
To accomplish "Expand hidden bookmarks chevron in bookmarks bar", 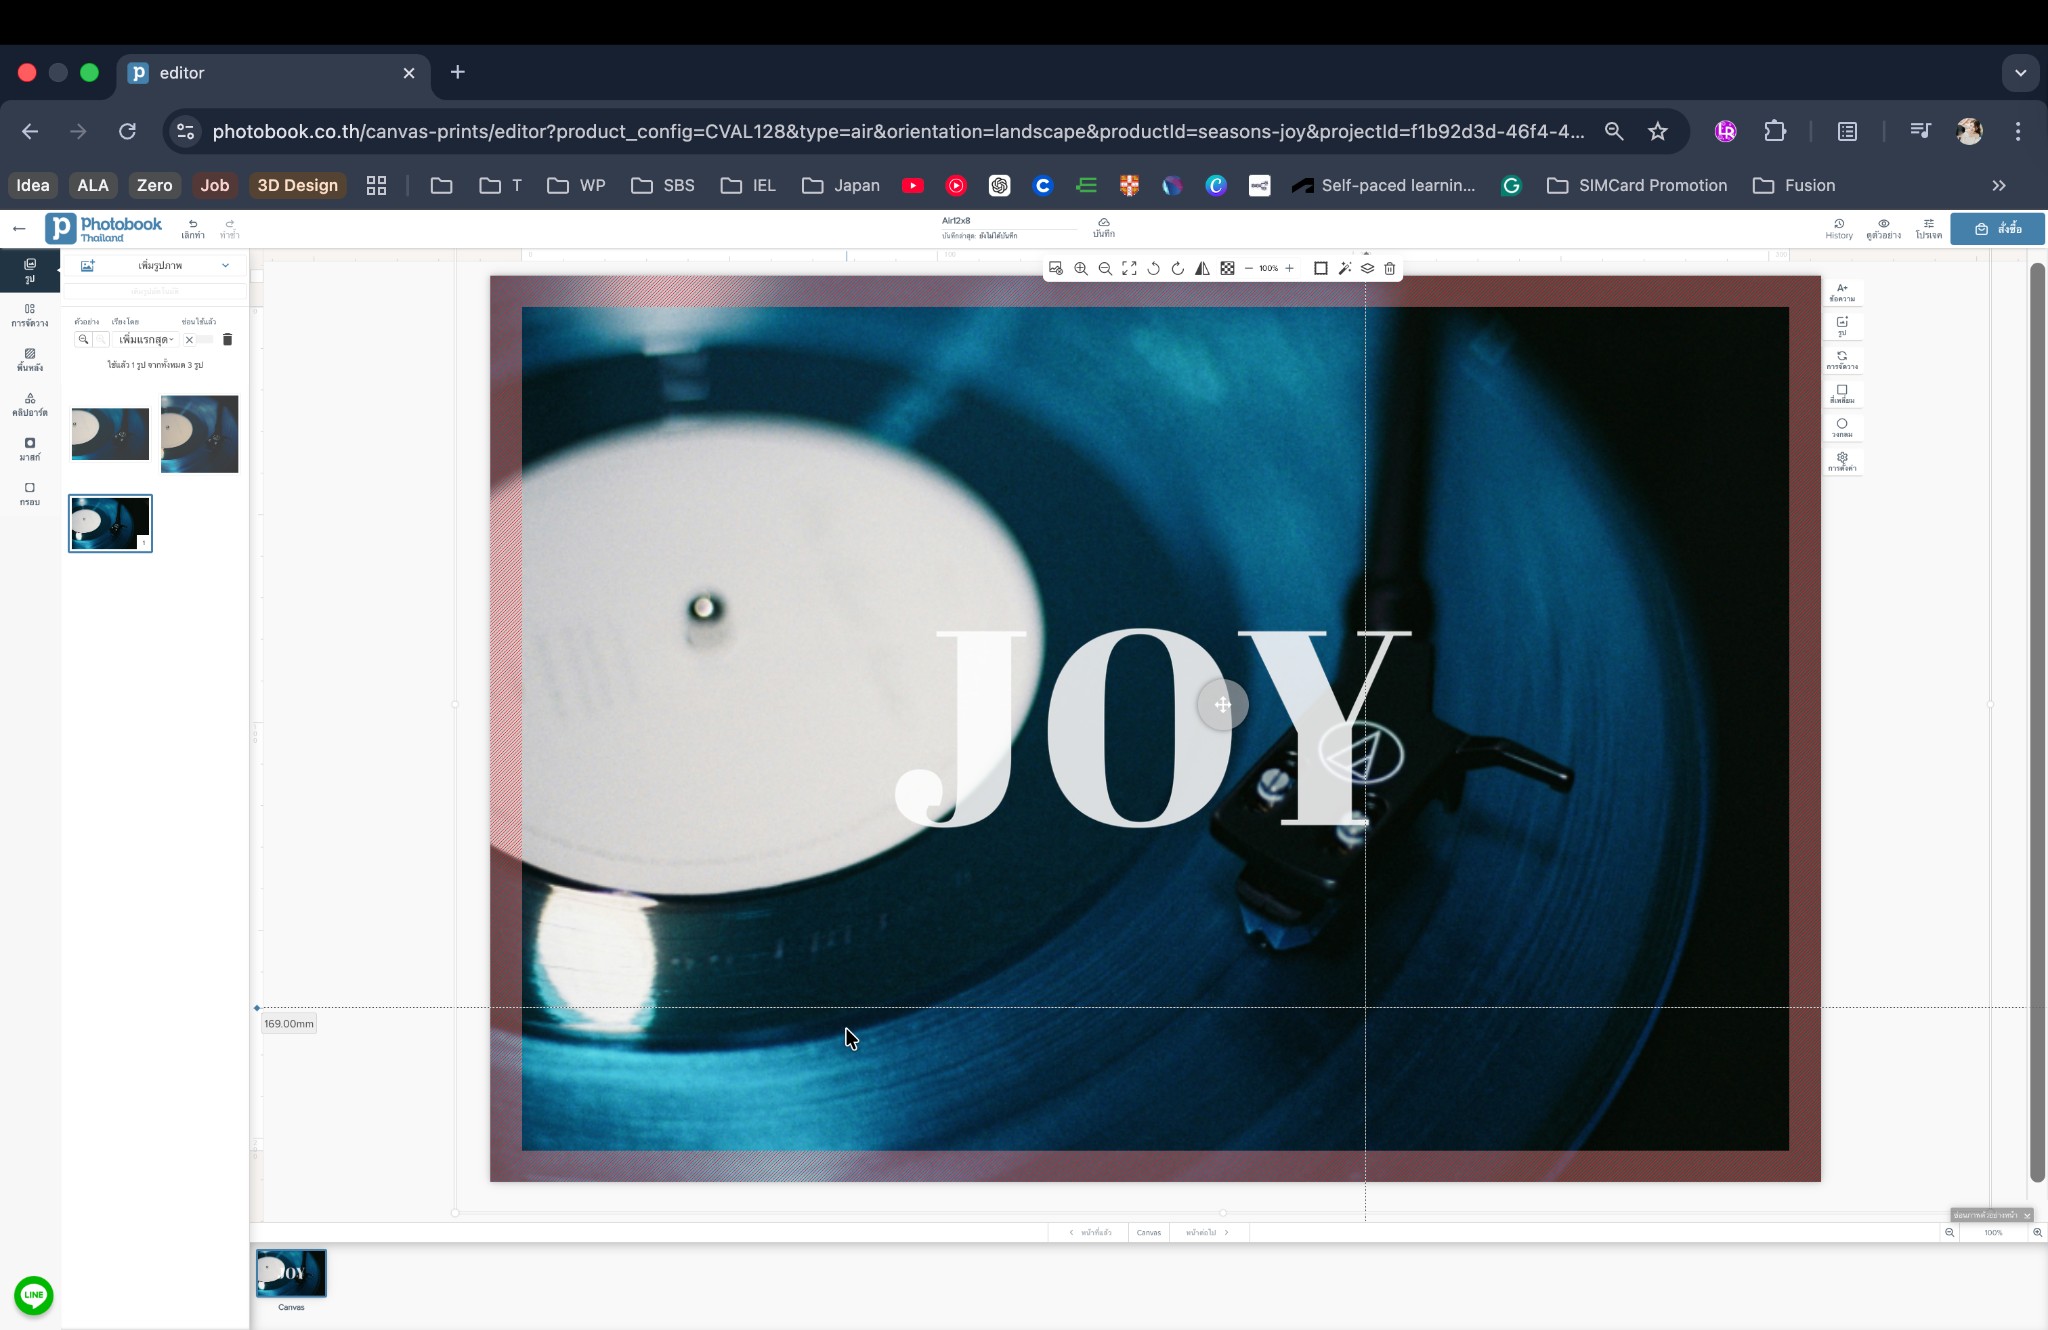I will [x=1998, y=185].
